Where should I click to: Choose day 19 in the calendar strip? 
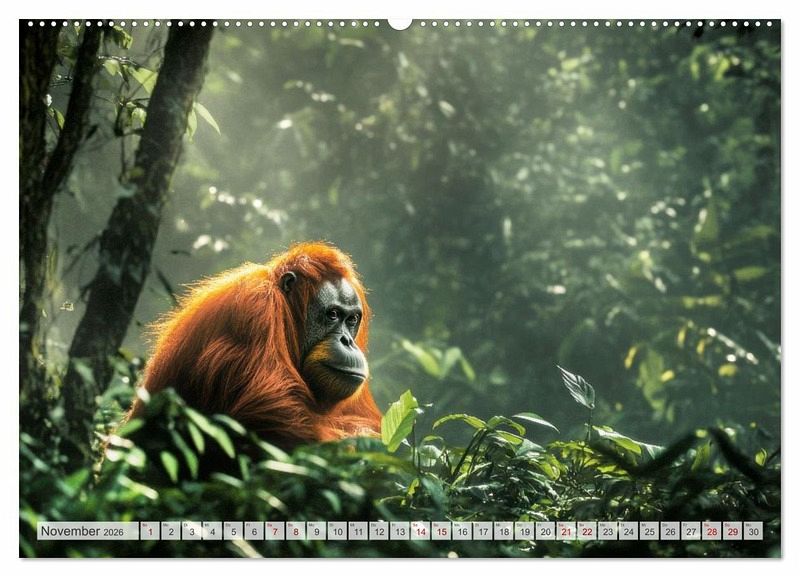point(525,531)
